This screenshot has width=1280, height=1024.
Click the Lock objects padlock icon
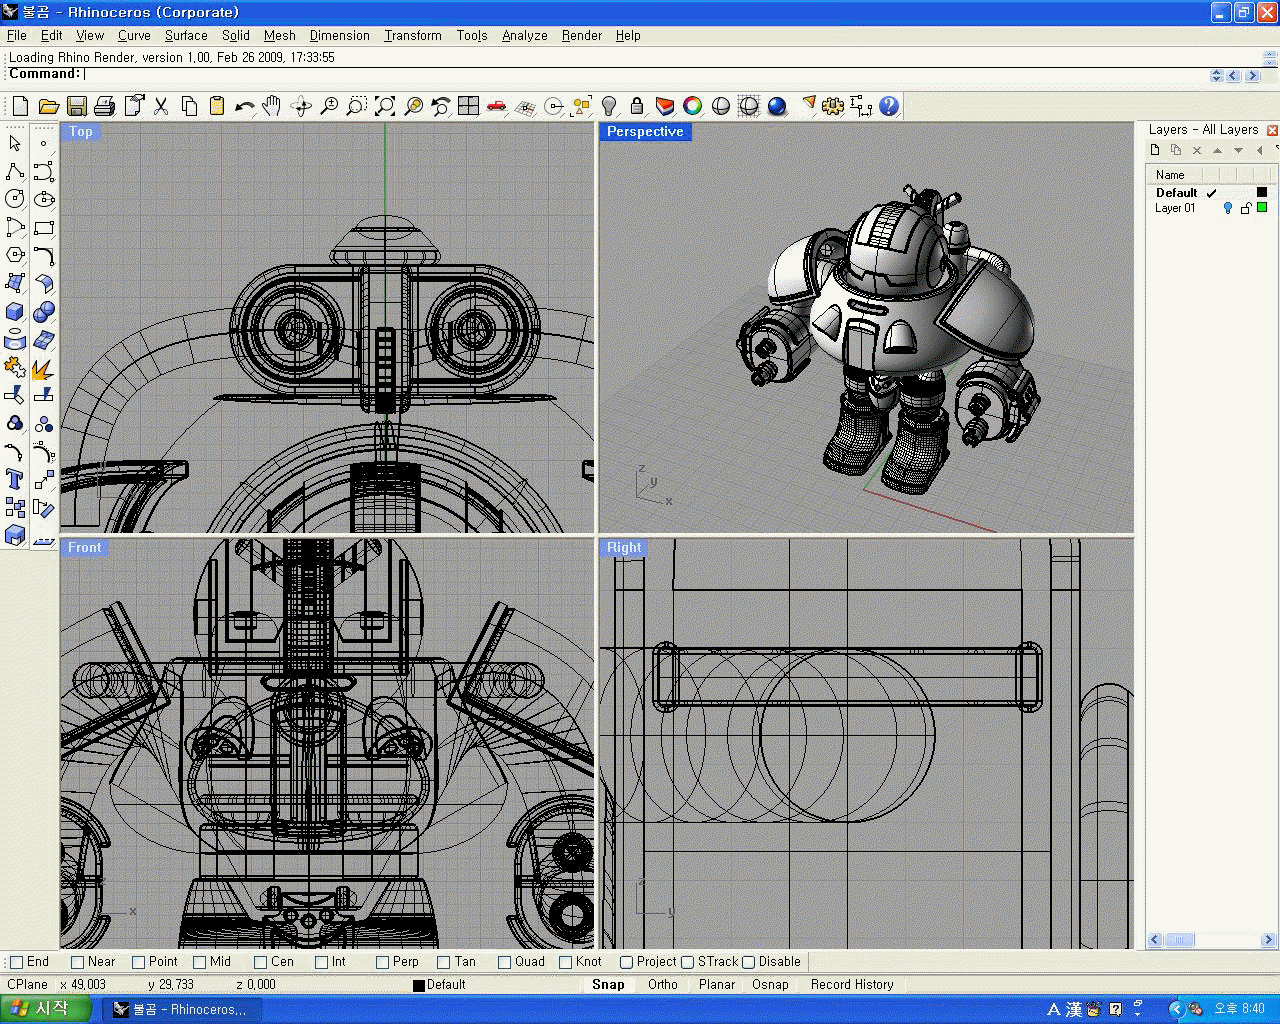(637, 106)
